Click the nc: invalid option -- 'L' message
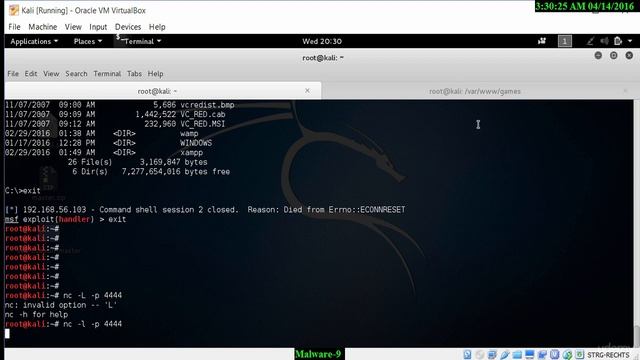Image resolution: width=640 pixels, height=360 pixels. (61, 305)
